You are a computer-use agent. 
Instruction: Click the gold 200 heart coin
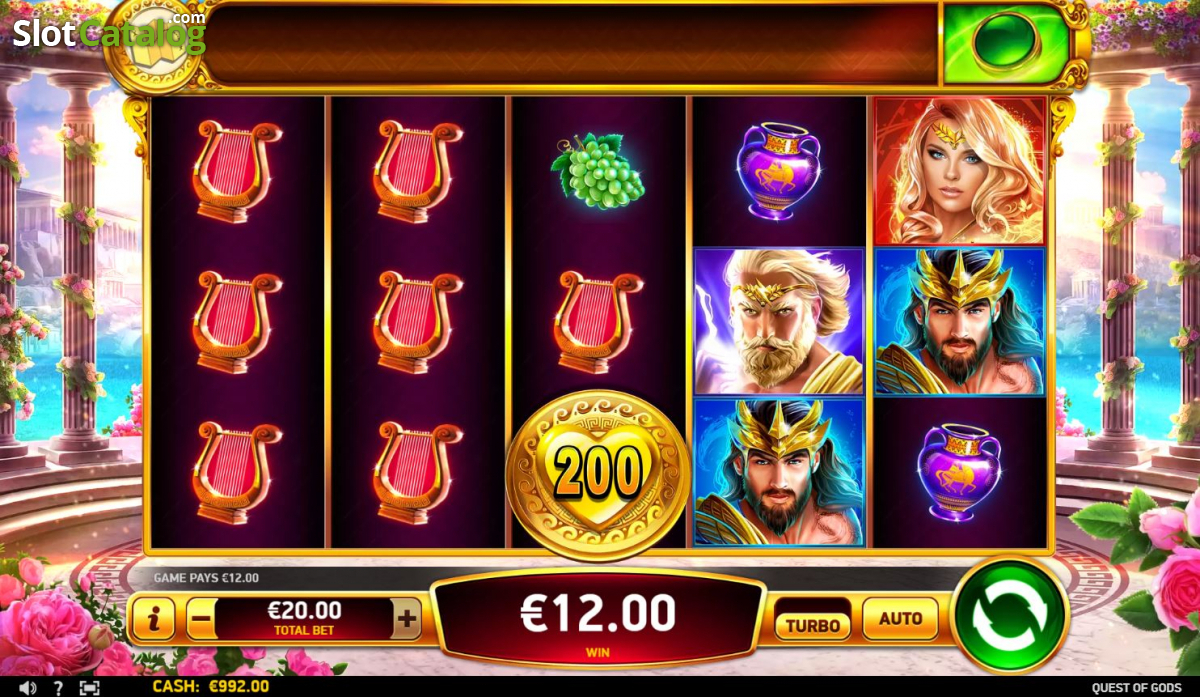click(598, 474)
